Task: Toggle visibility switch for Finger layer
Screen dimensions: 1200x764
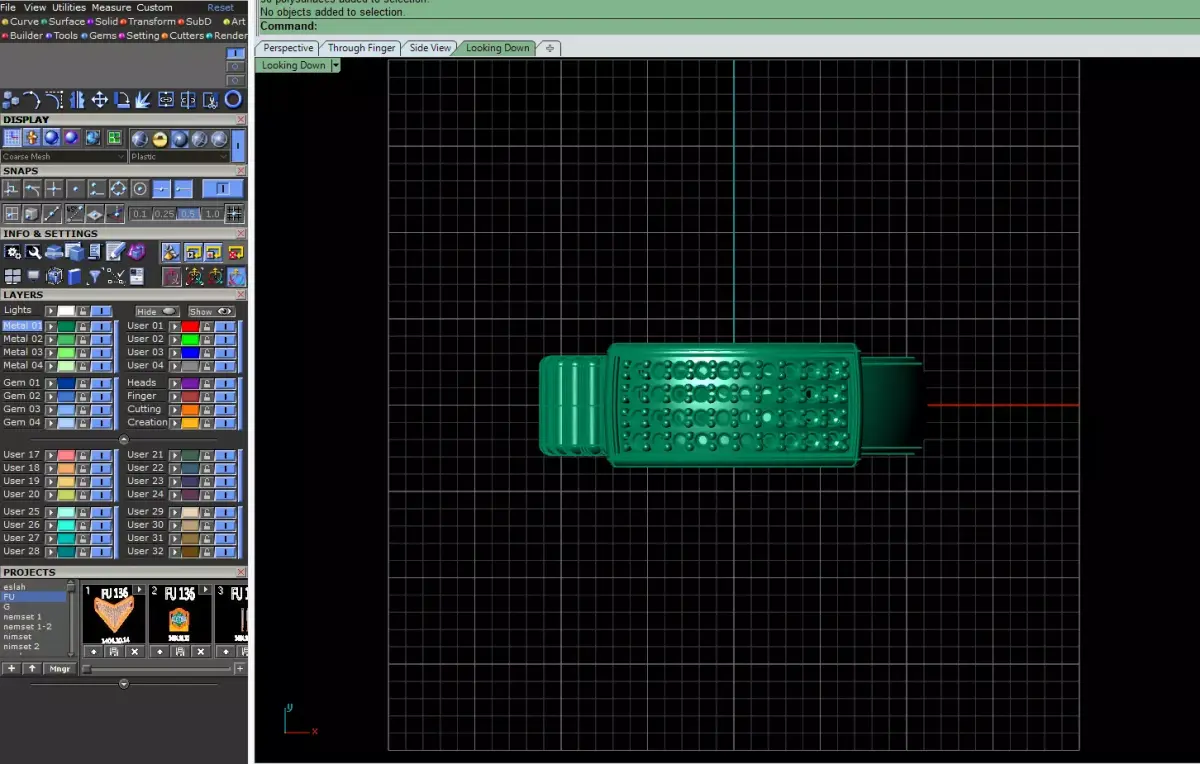Action: (225, 396)
